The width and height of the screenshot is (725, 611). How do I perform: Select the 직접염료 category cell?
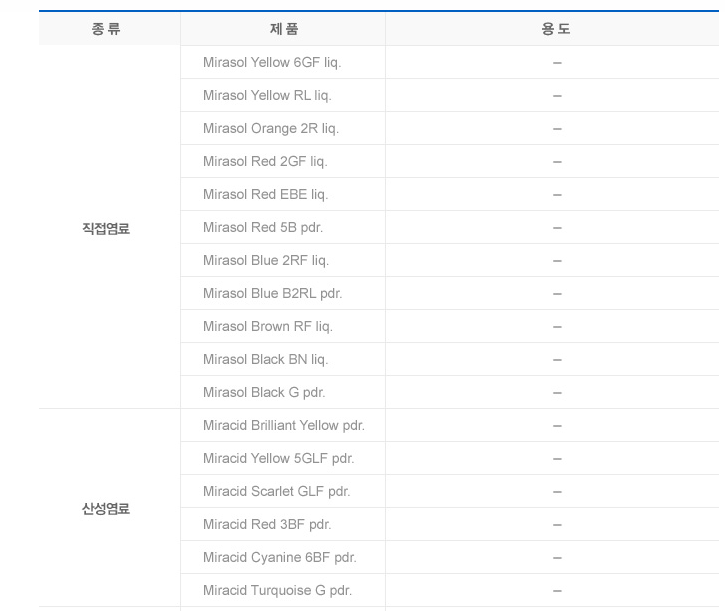tap(106, 228)
